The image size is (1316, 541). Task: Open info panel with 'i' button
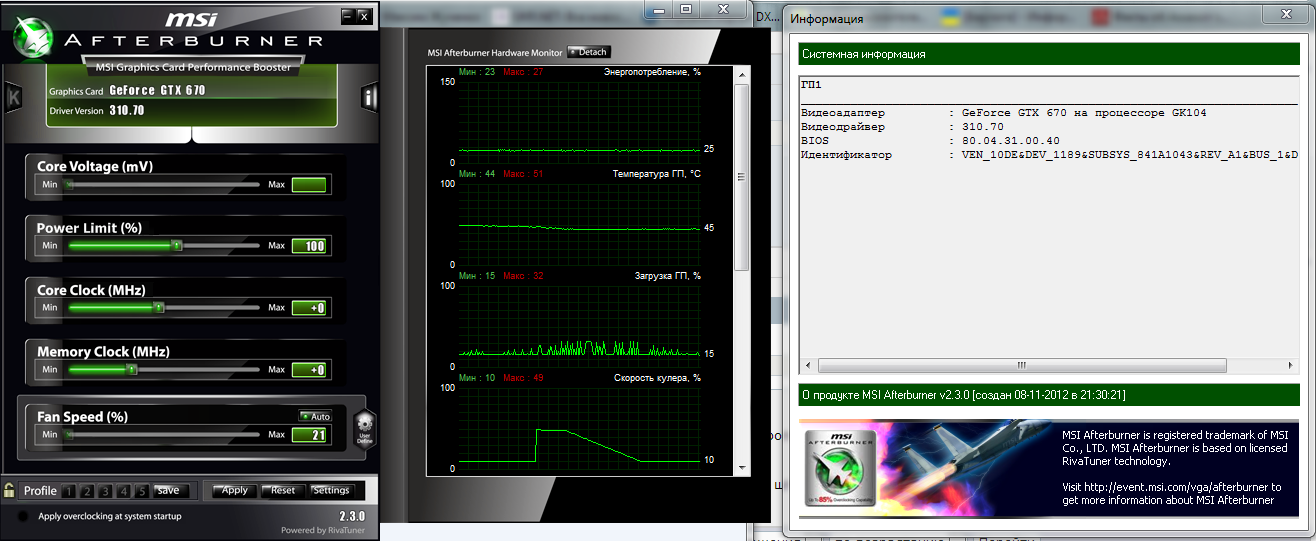pos(369,97)
